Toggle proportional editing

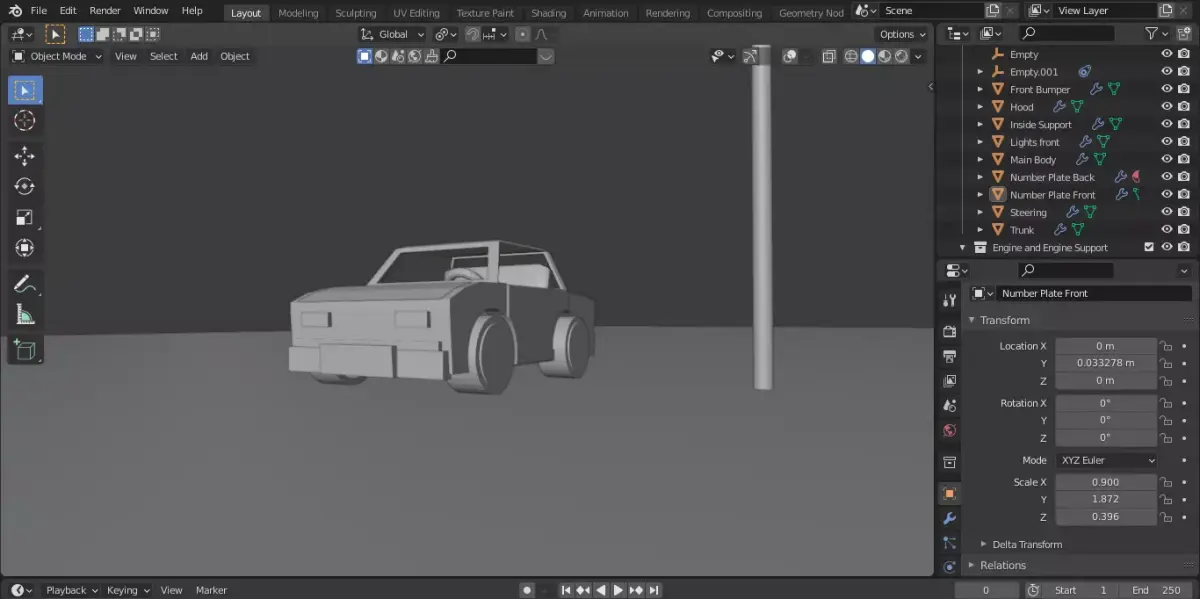522,34
